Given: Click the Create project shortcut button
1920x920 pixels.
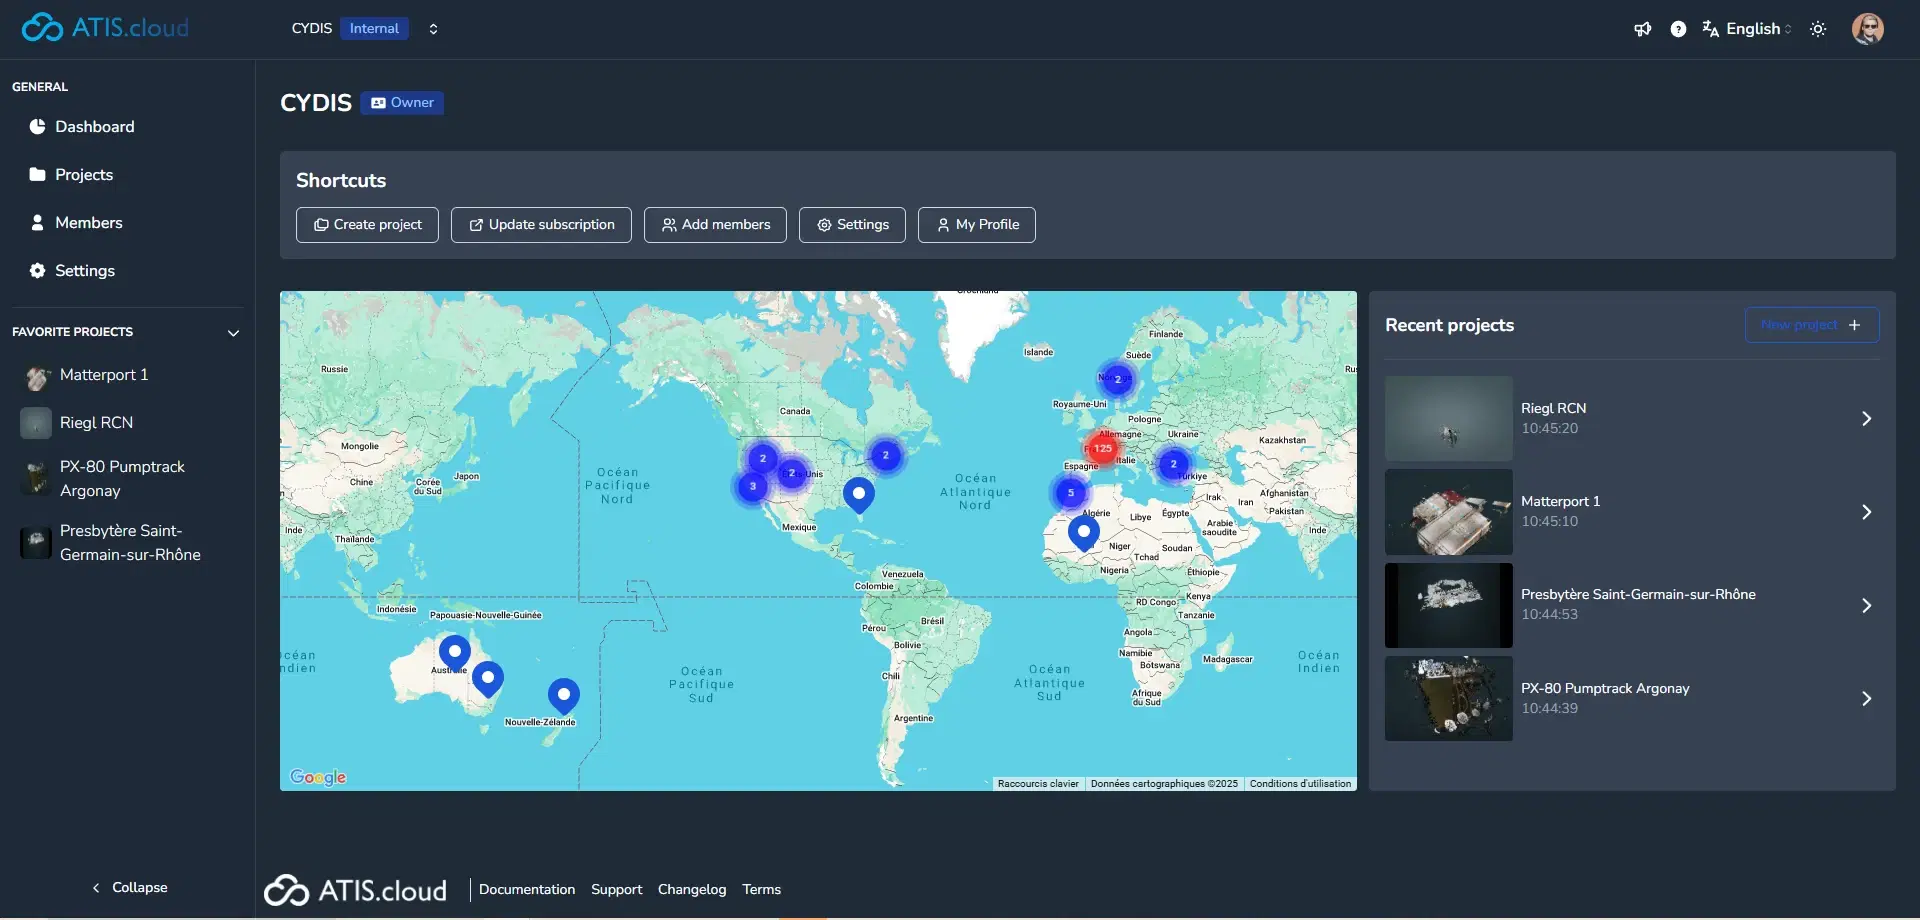Looking at the screenshot, I should [x=367, y=225].
